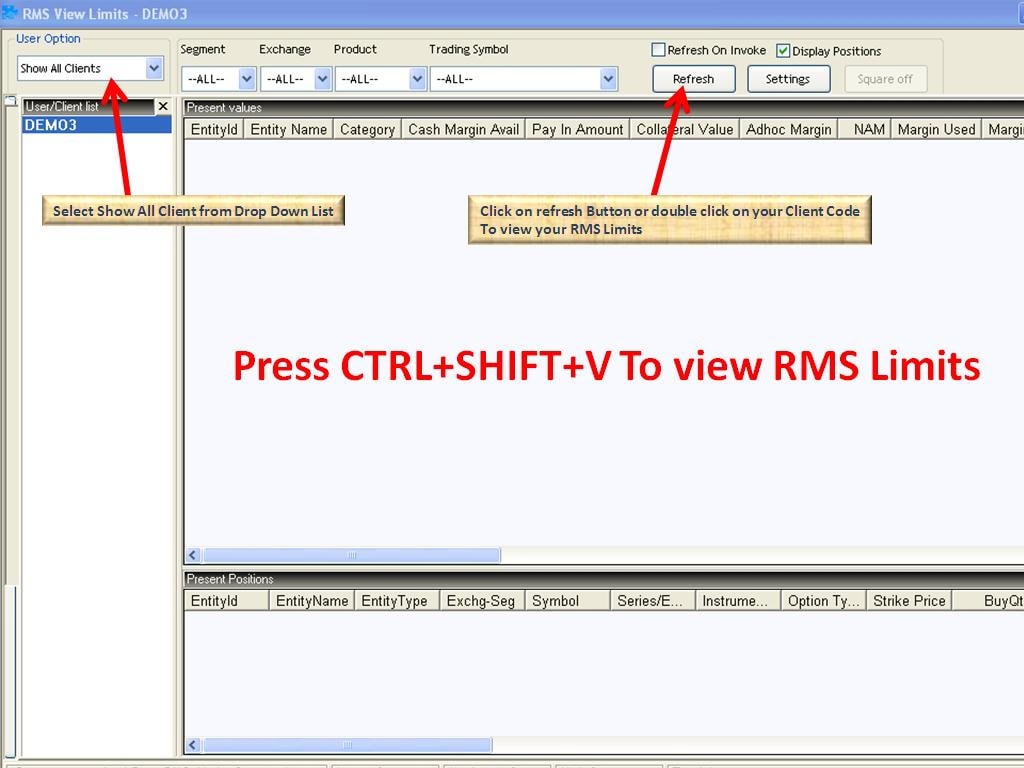Click the Strike Price column header
Viewport: 1024px width, 768px height.
(x=908, y=601)
